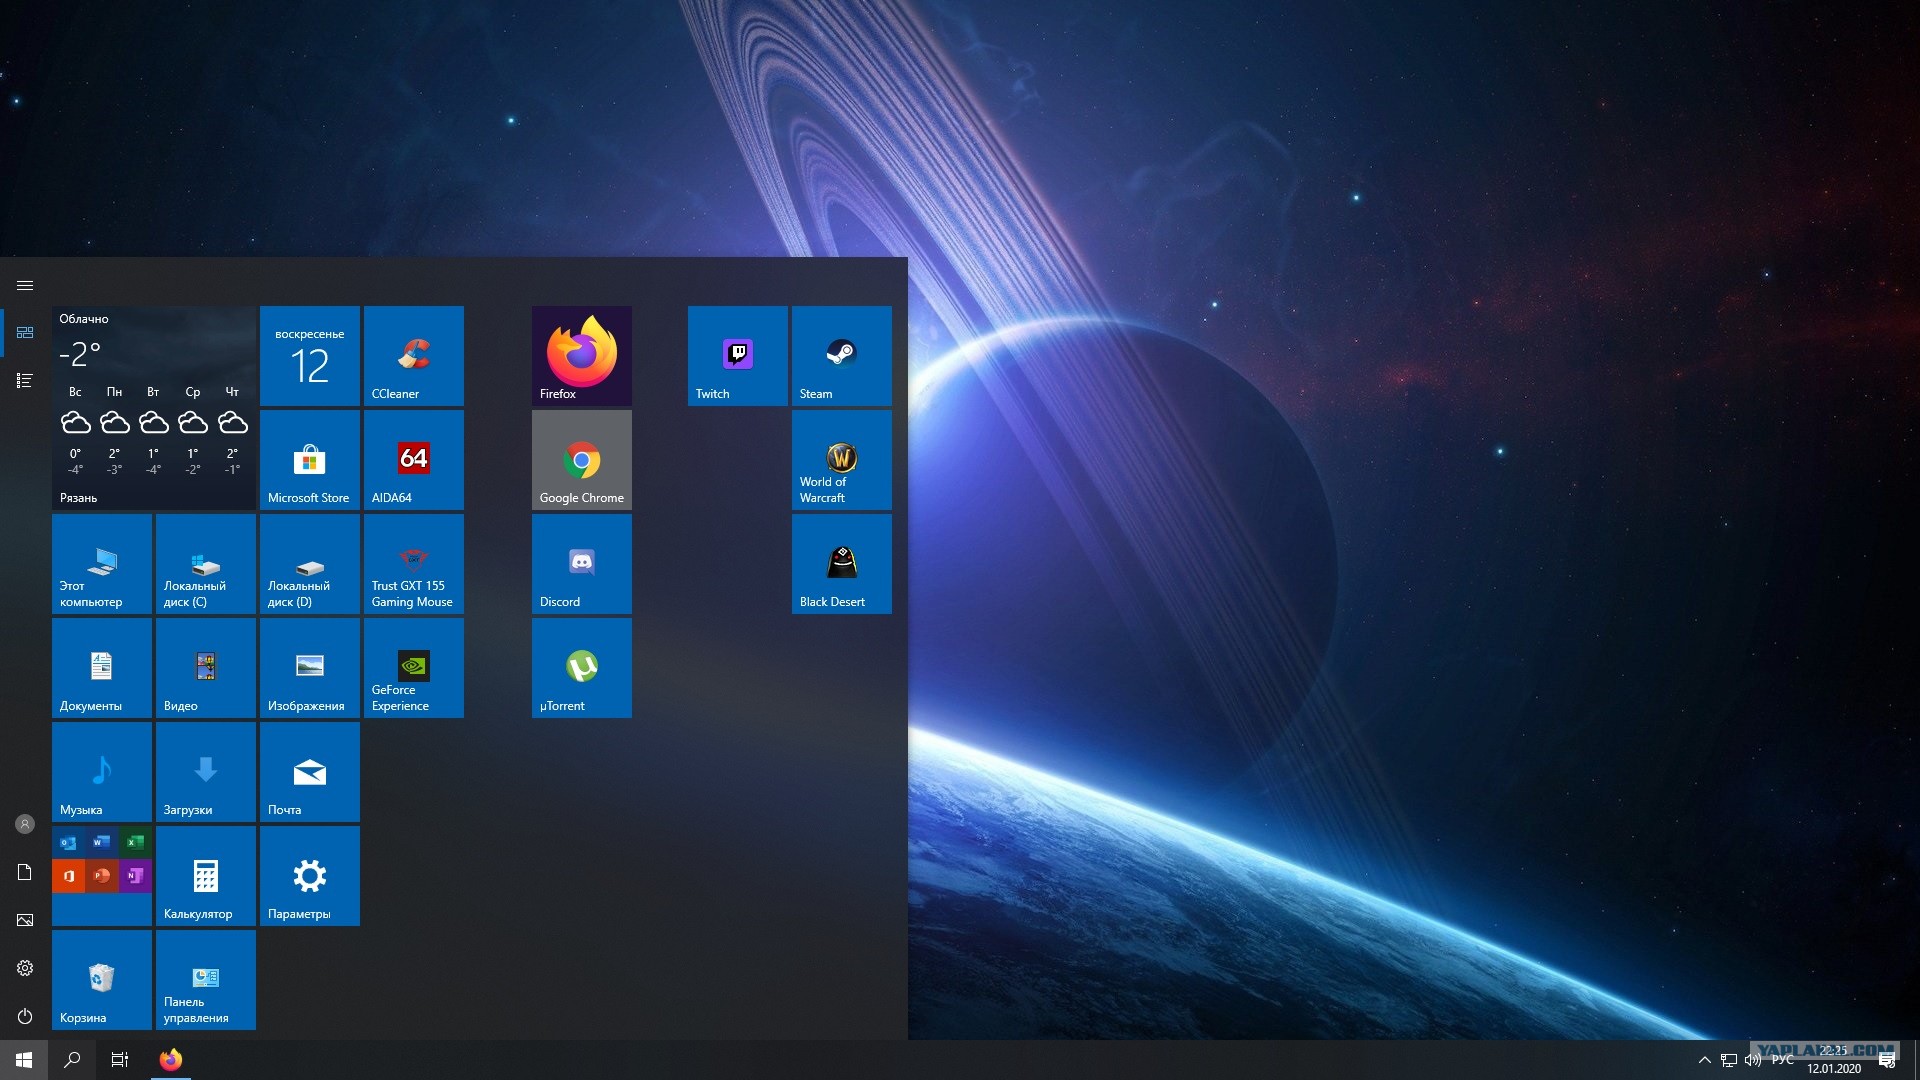Show hidden system tray icons
The width and height of the screenshot is (1920, 1080).
(1705, 1060)
